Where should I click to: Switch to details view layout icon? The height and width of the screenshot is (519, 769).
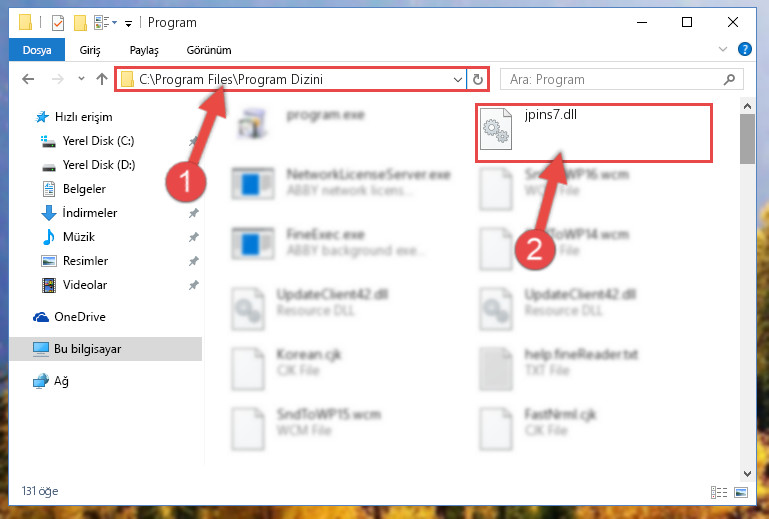click(x=718, y=492)
